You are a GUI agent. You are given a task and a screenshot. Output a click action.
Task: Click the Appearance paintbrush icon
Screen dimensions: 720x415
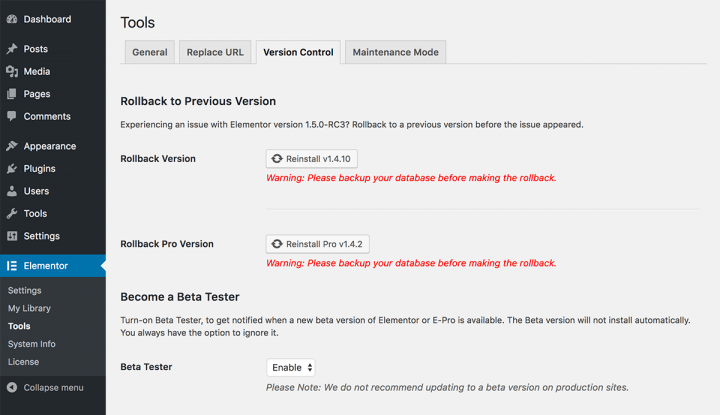click(x=12, y=146)
